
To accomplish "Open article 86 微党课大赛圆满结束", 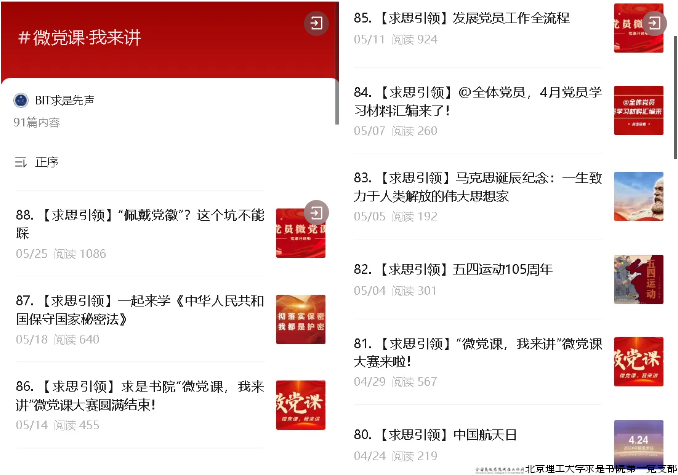I will click(140, 395).
